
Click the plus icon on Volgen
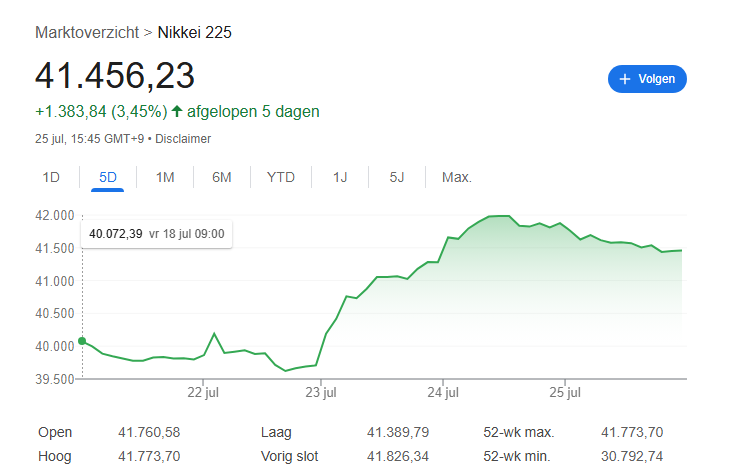(x=625, y=79)
